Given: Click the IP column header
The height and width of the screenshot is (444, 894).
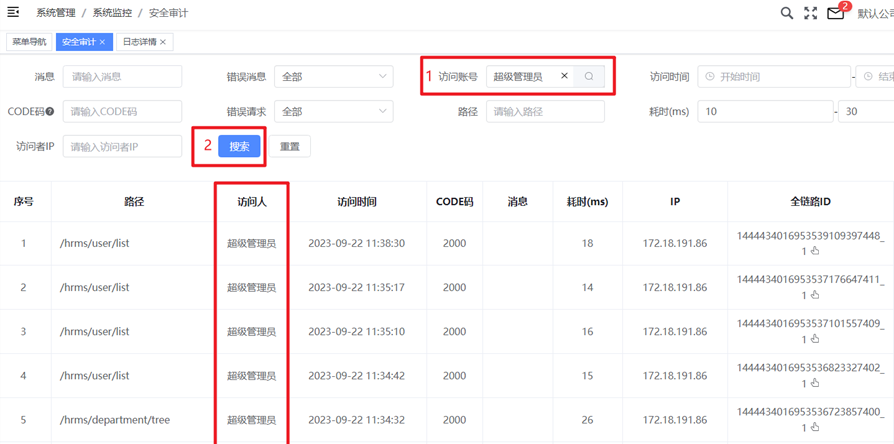Looking at the screenshot, I should point(675,201).
